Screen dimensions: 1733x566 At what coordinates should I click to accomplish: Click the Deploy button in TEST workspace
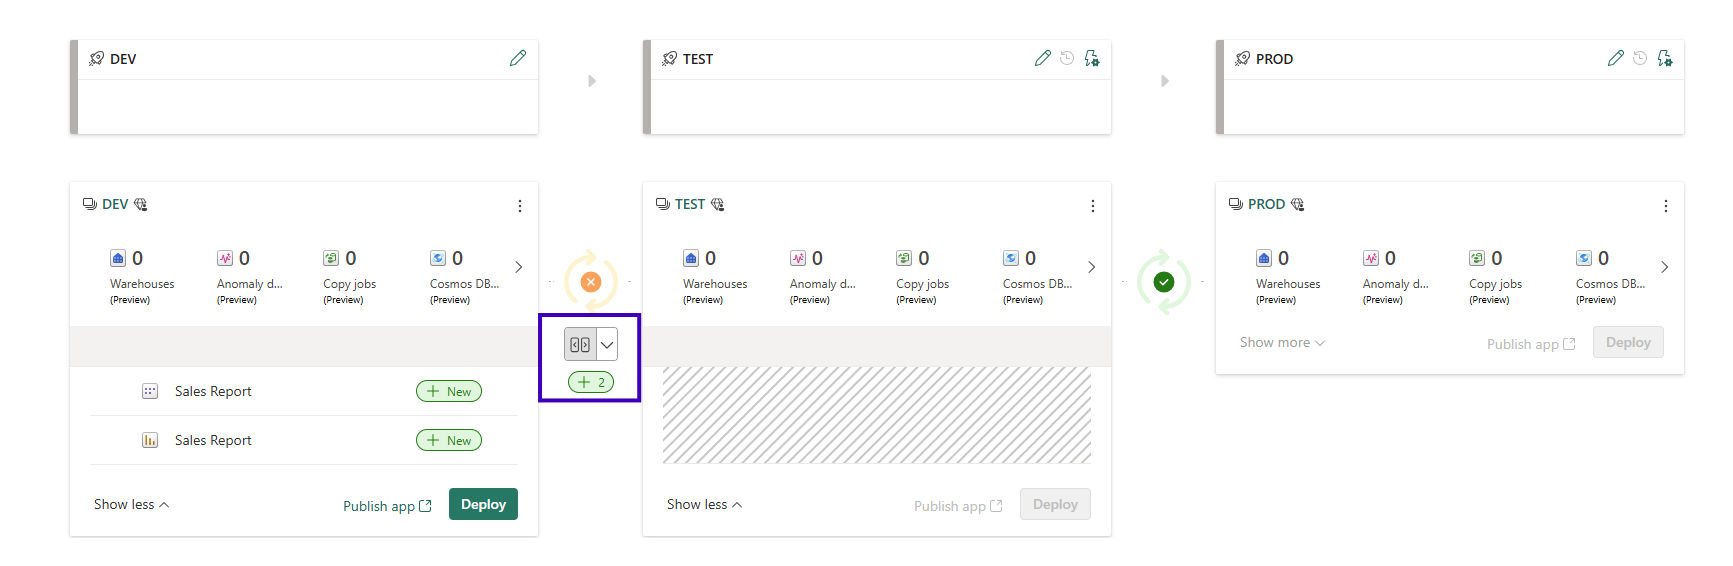(x=1055, y=504)
